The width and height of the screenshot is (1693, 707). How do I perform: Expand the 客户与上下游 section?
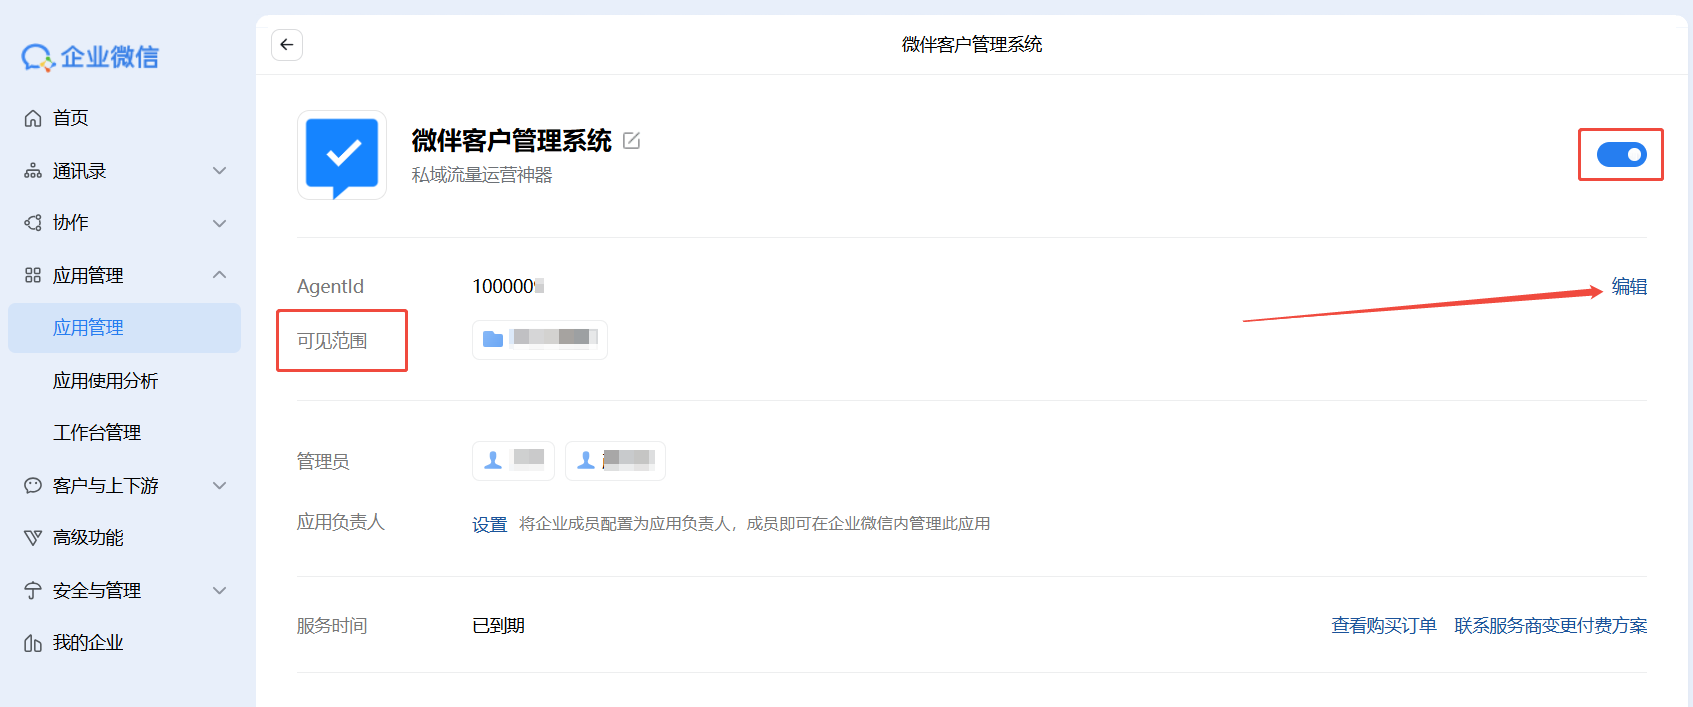(x=125, y=486)
